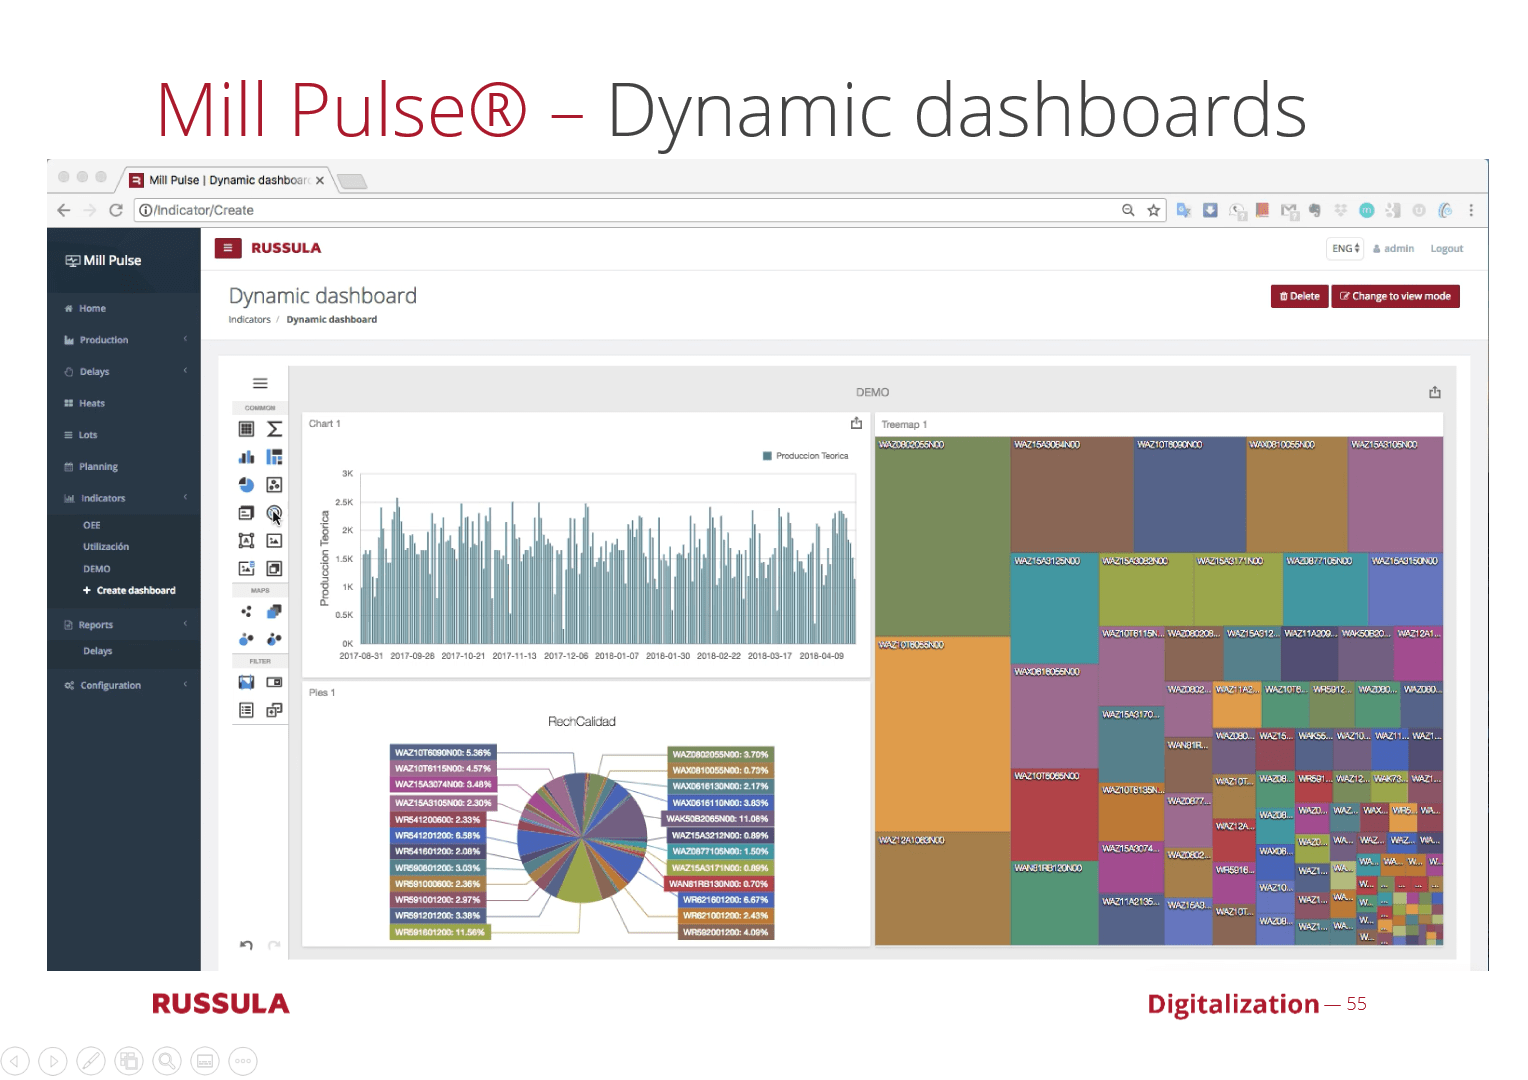Add the right bubble-pie map widget
The image size is (1528, 1080).
tap(274, 638)
